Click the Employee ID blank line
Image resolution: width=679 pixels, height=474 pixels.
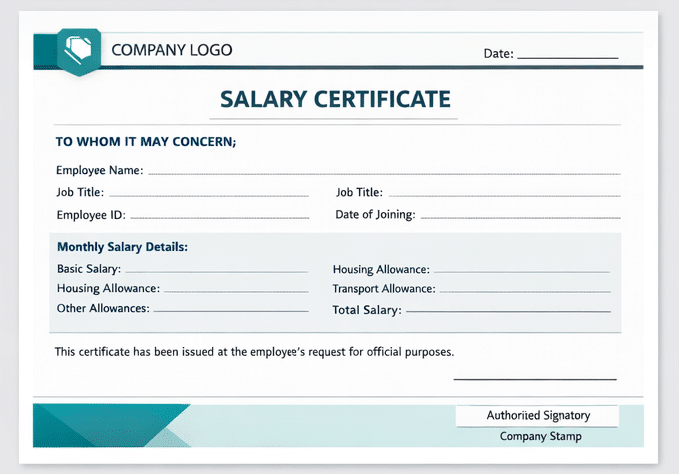pos(220,218)
